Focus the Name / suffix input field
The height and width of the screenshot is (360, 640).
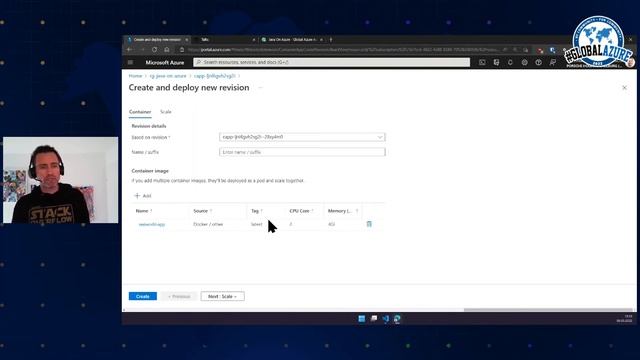[302, 152]
